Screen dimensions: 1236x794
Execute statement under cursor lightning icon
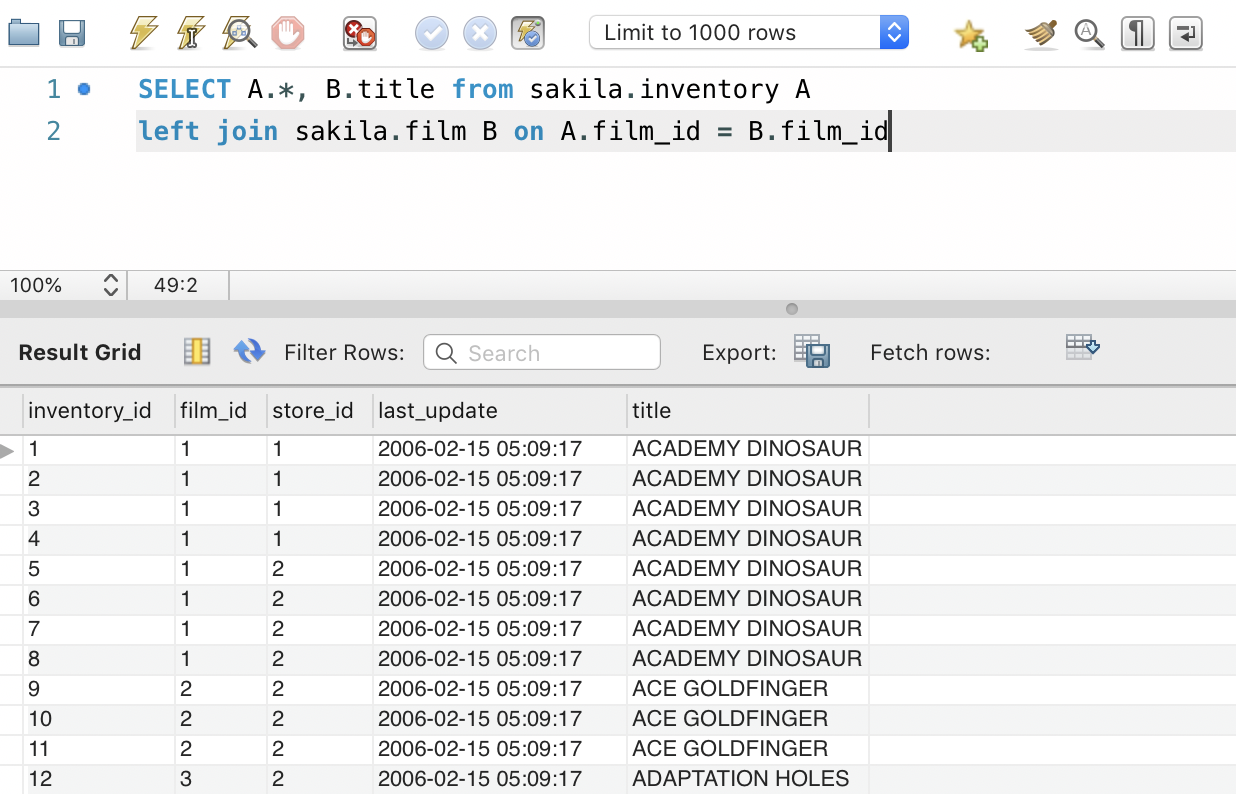pos(191,34)
